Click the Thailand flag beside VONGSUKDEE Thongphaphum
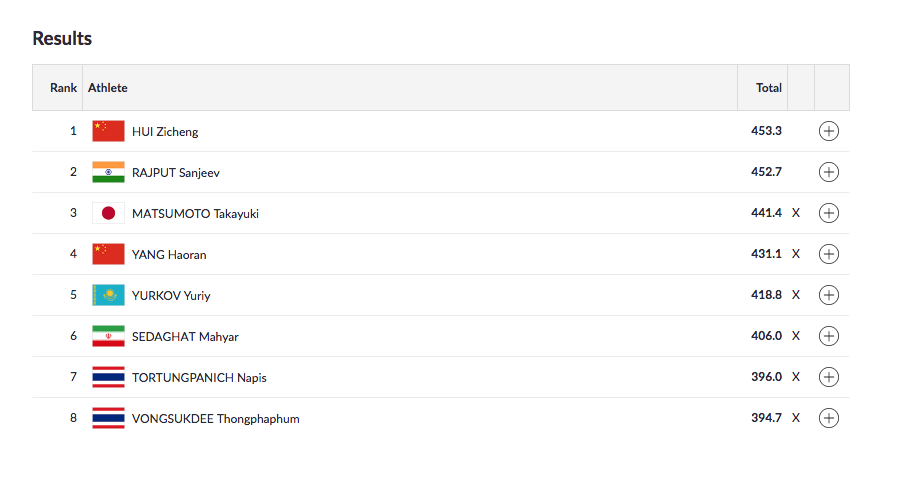Viewport: 905px width, 490px height. (x=108, y=418)
